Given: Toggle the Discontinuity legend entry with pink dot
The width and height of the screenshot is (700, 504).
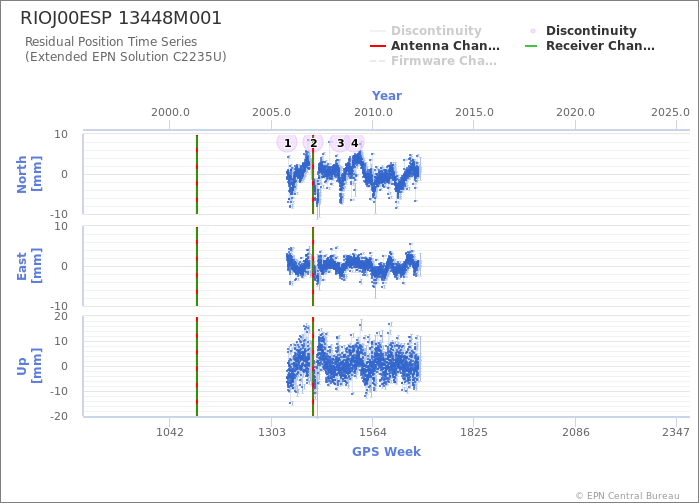Looking at the screenshot, I should point(583,31).
